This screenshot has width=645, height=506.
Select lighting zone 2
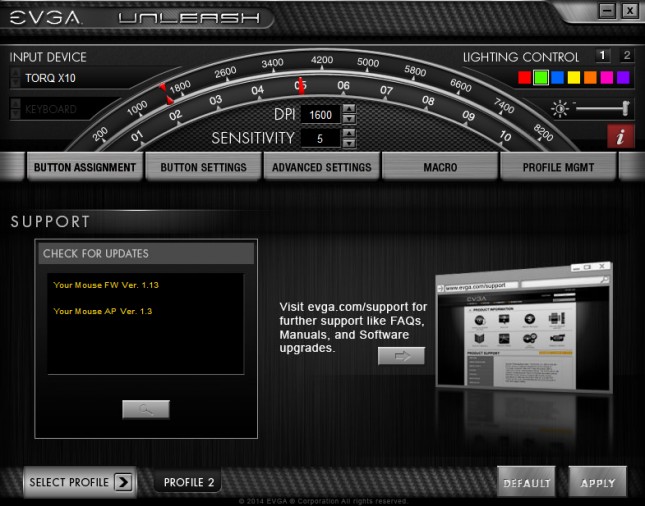coord(626,56)
